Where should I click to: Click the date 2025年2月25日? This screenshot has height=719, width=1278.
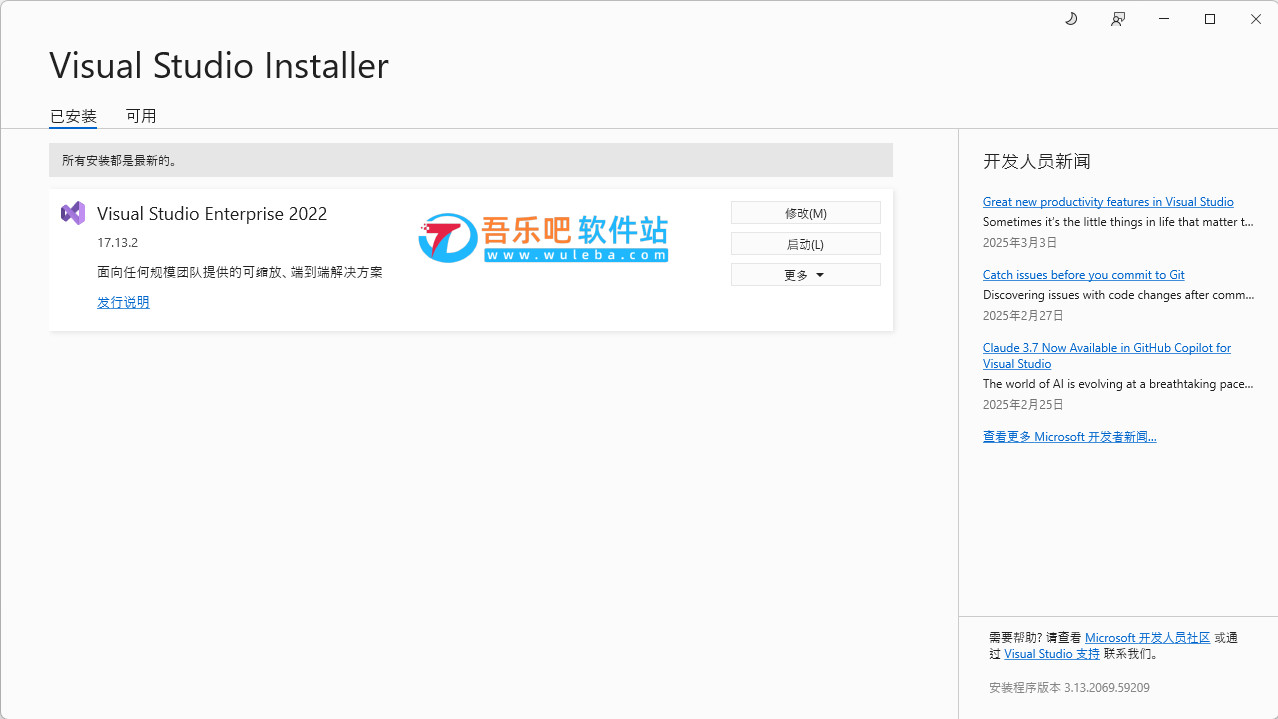1023,405
